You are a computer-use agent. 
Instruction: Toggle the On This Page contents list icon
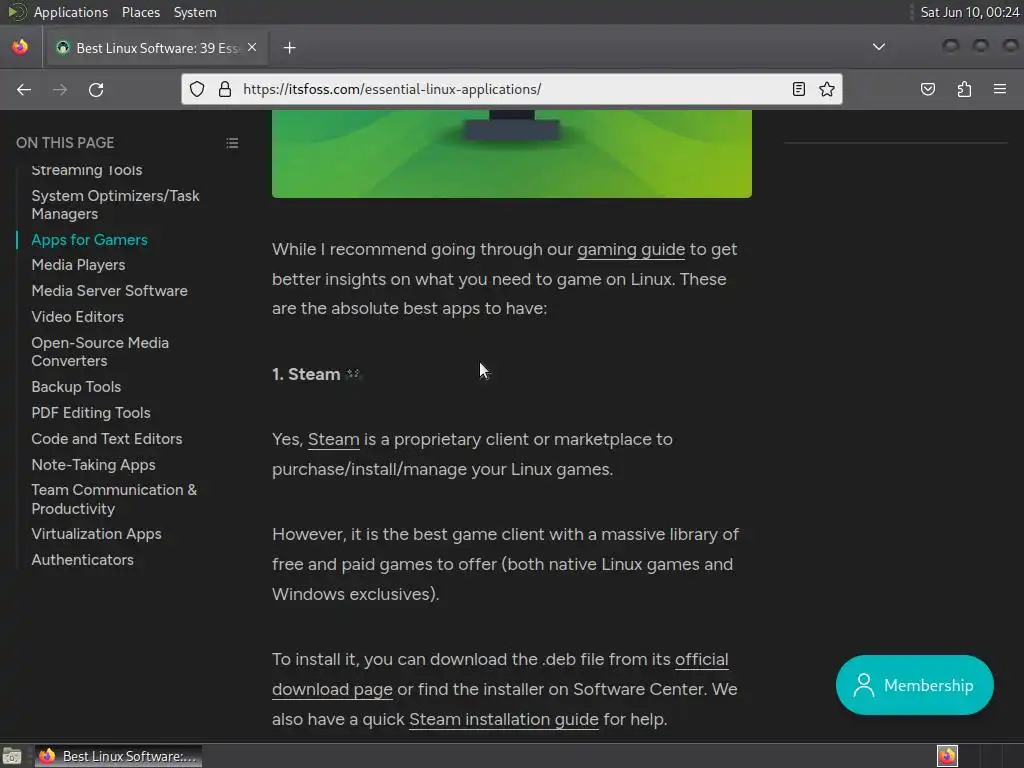click(232, 143)
